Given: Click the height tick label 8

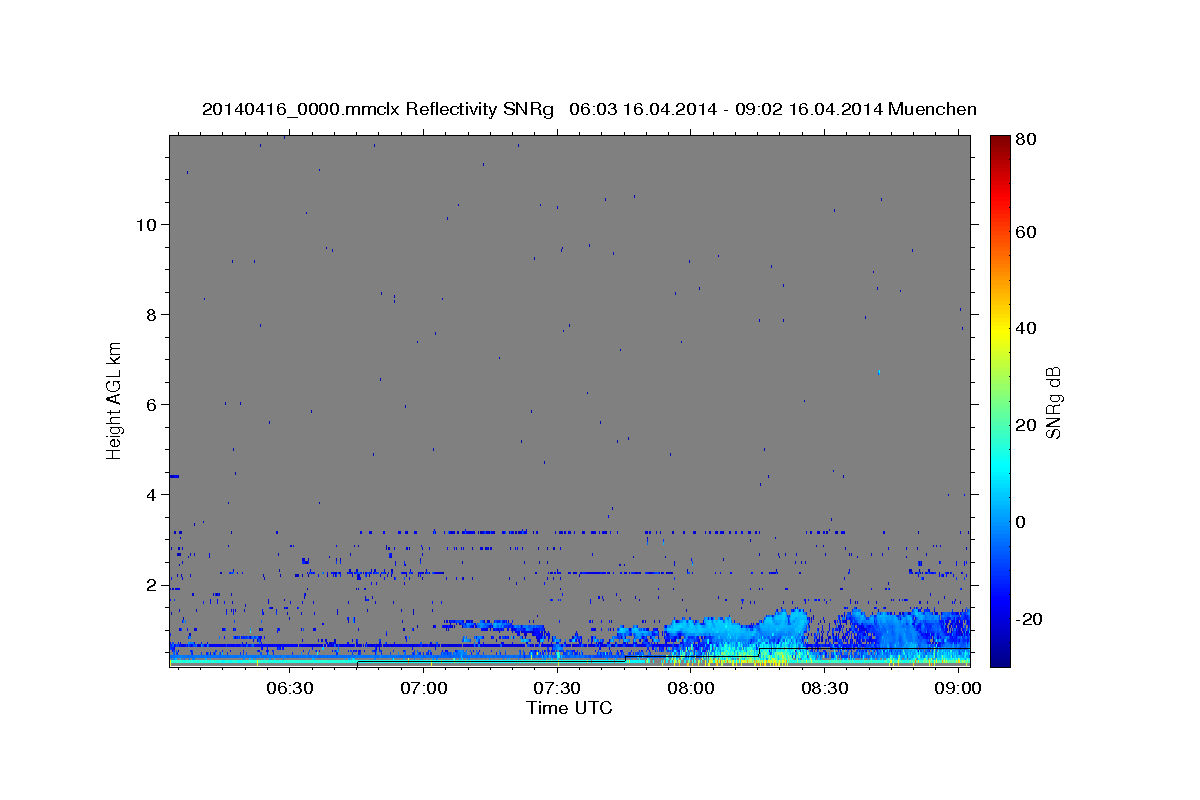Looking at the screenshot, I should (x=152, y=314).
